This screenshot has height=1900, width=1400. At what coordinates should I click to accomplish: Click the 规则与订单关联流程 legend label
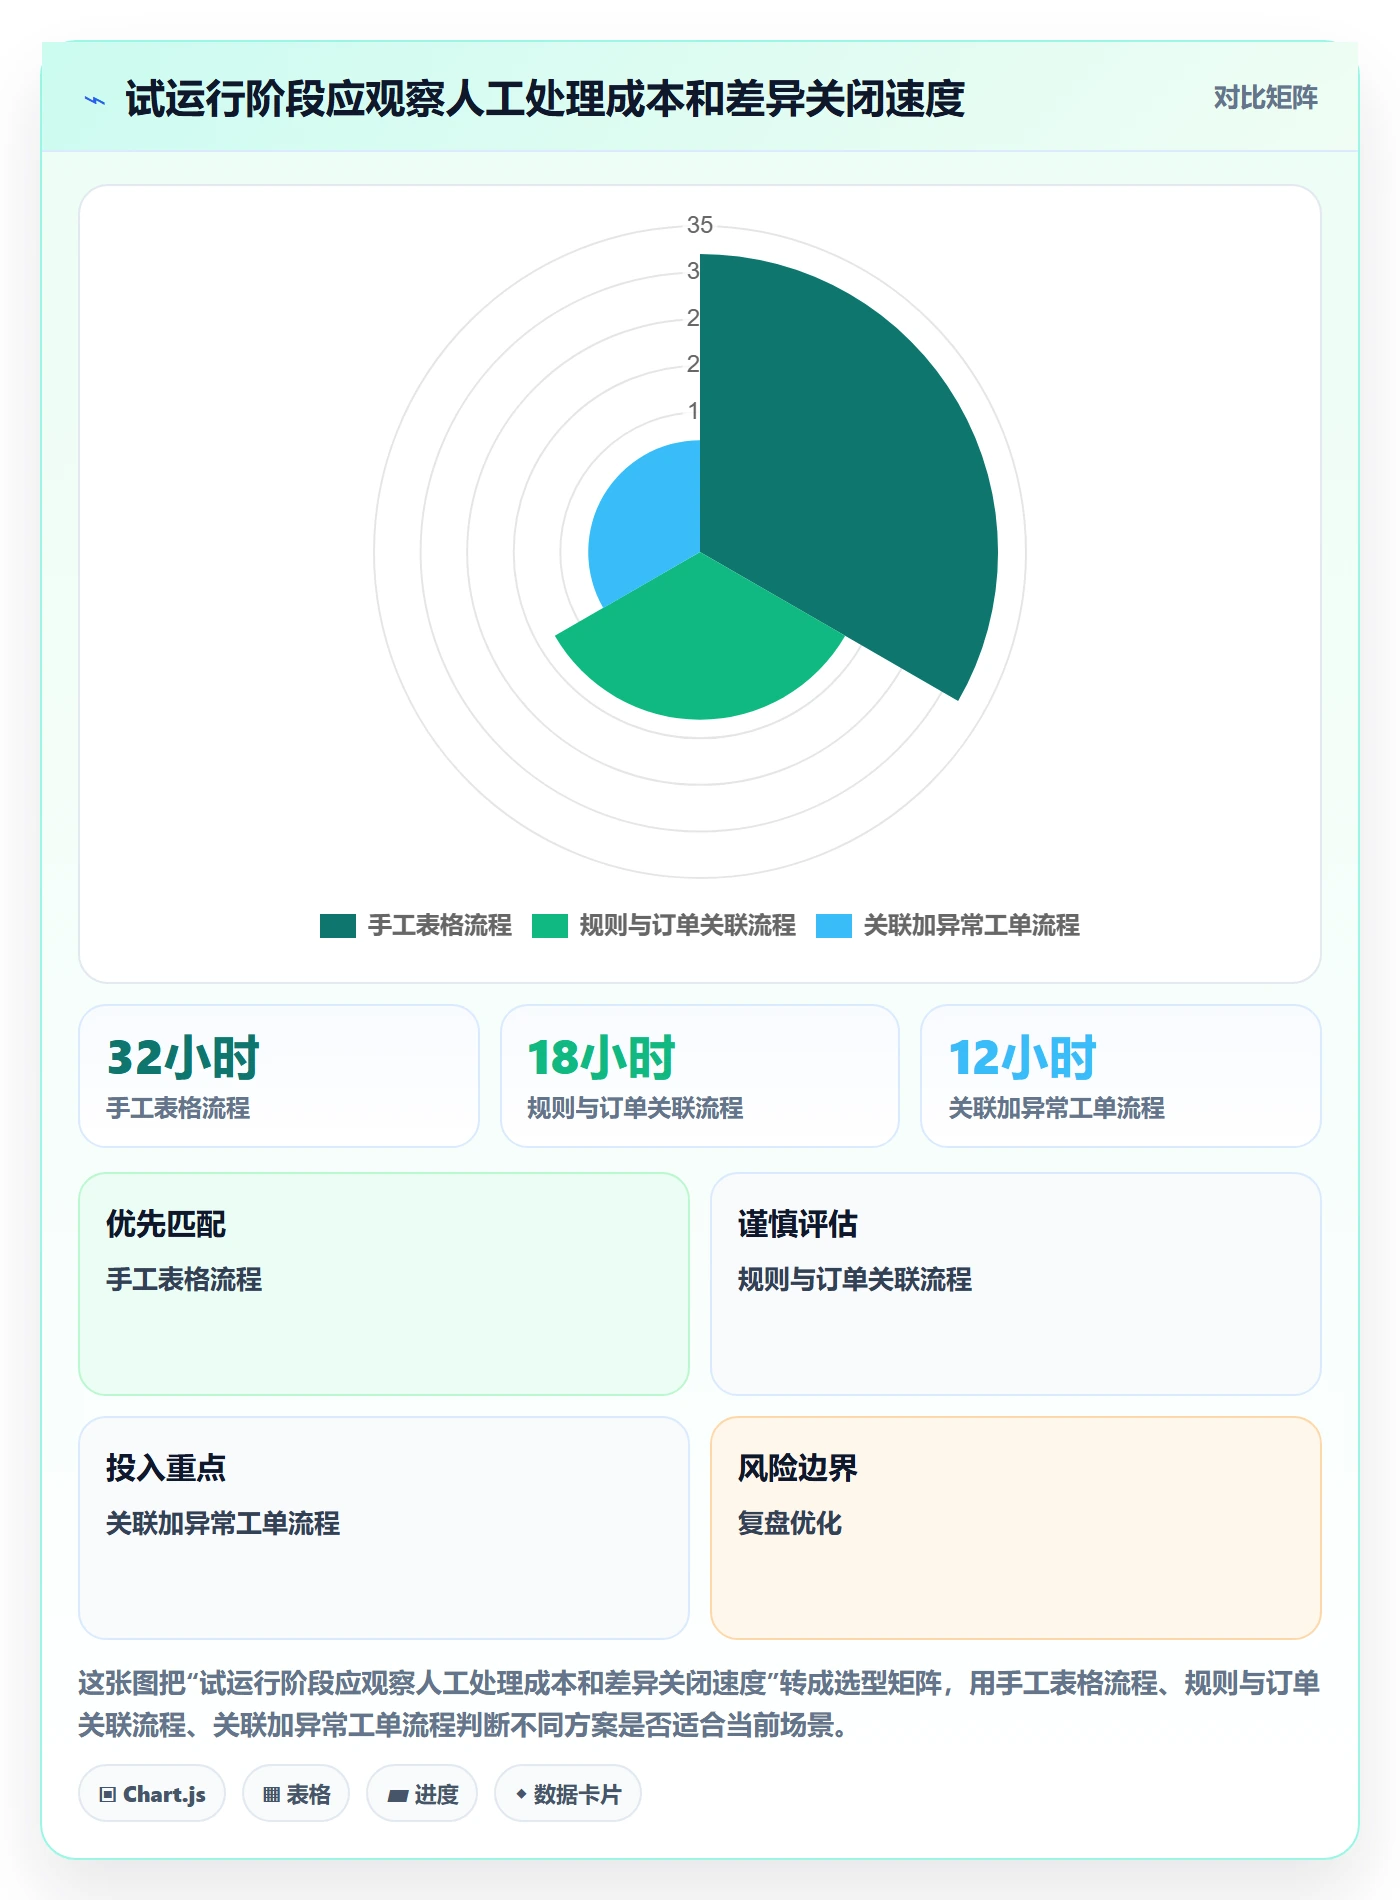[688, 926]
